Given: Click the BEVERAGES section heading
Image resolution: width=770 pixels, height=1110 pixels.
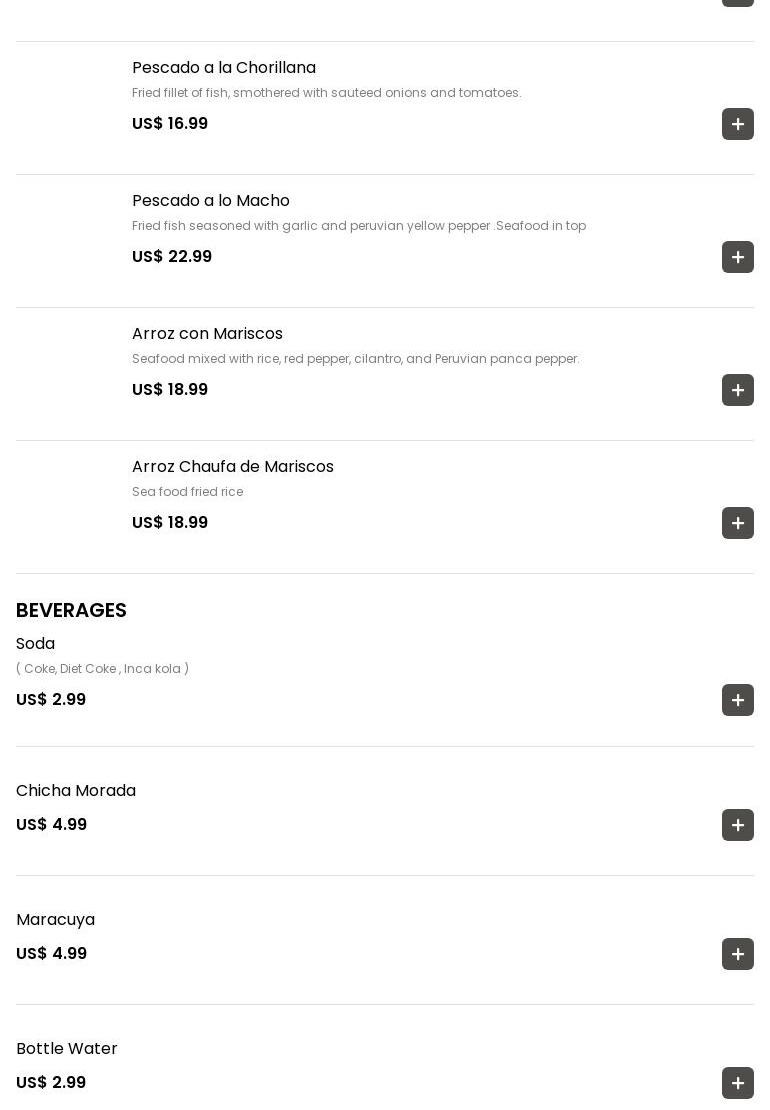Looking at the screenshot, I should [71, 610].
